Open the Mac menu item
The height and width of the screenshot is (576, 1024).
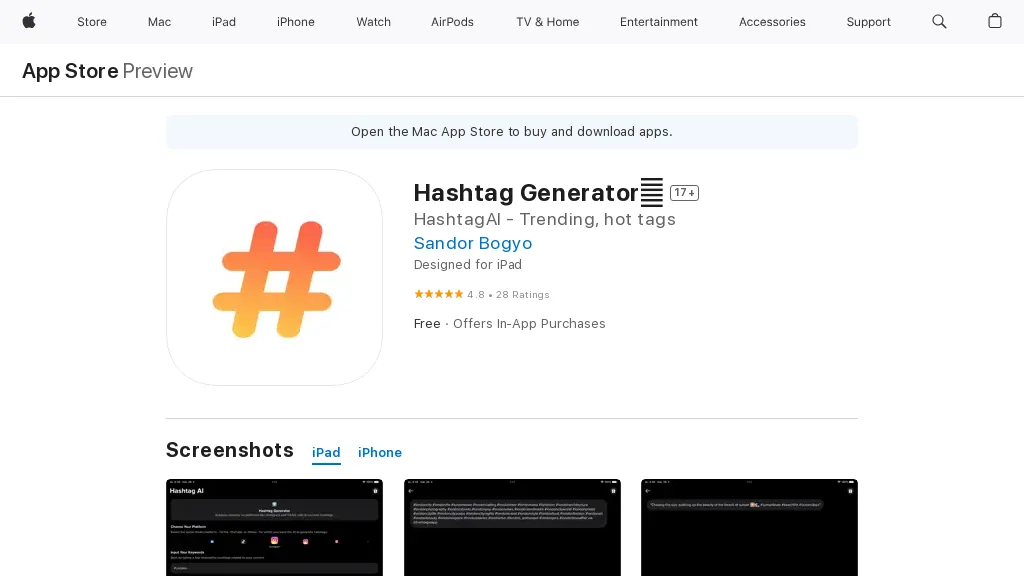[x=160, y=22]
